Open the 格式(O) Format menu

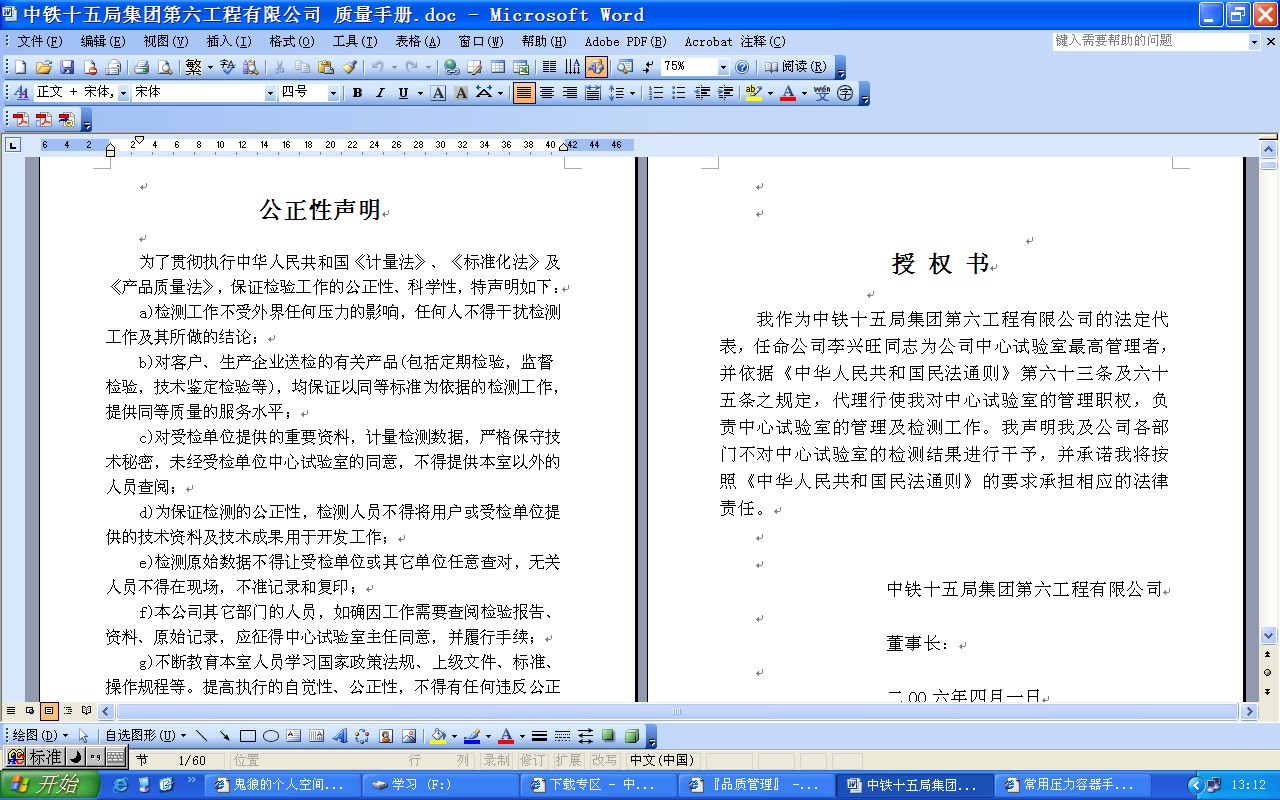click(x=291, y=41)
